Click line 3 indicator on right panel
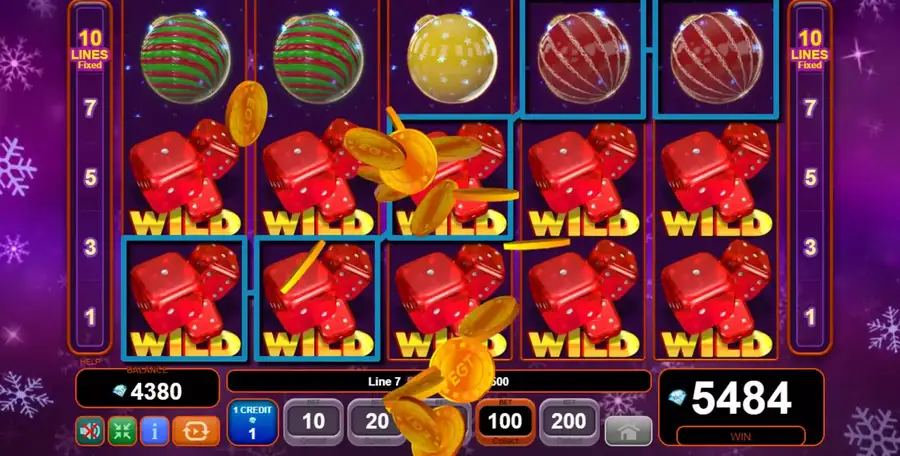 [x=810, y=248]
